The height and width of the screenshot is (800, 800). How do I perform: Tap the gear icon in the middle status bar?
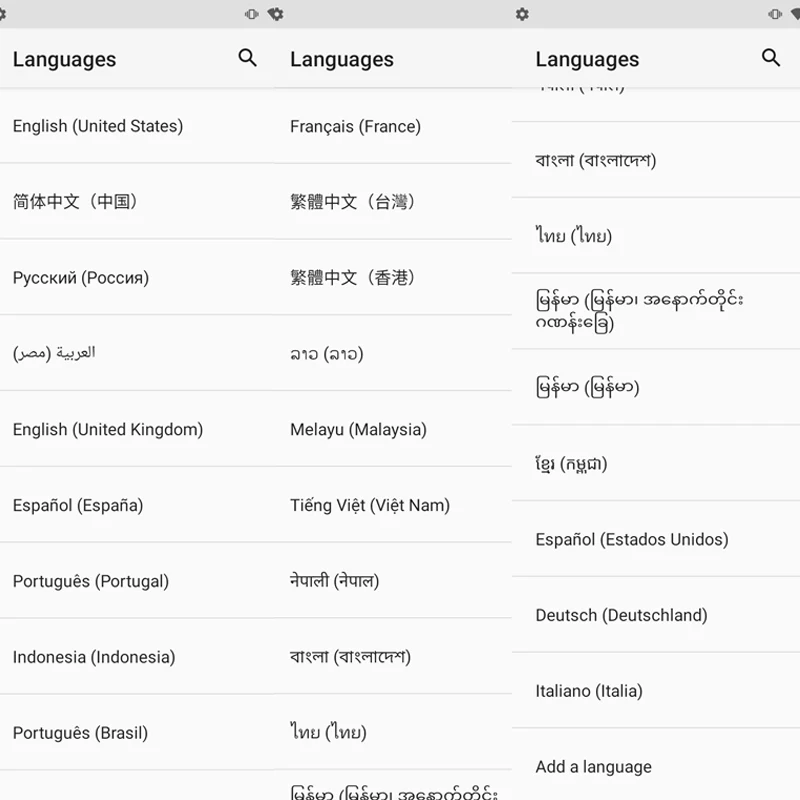276,14
